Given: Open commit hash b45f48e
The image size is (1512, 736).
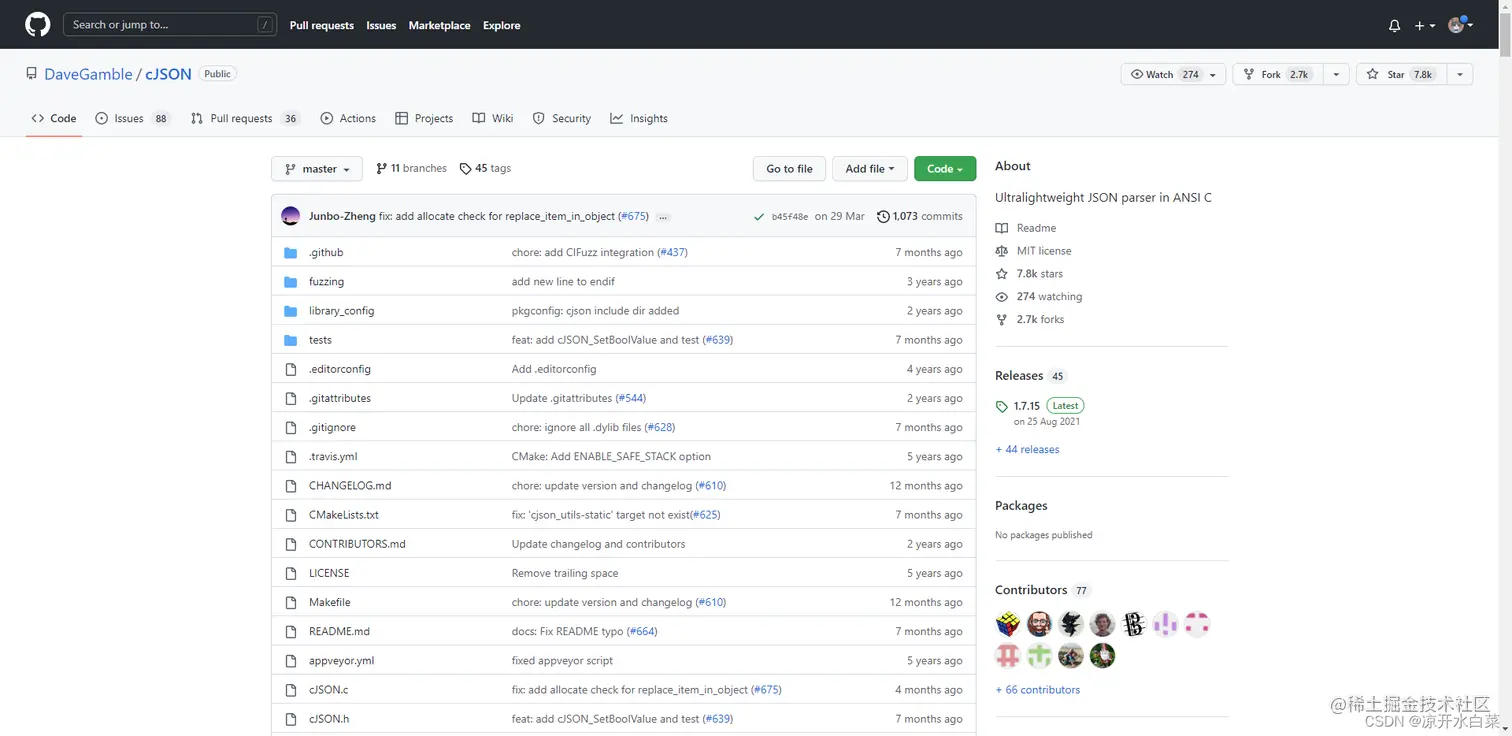Looking at the screenshot, I should 790,217.
